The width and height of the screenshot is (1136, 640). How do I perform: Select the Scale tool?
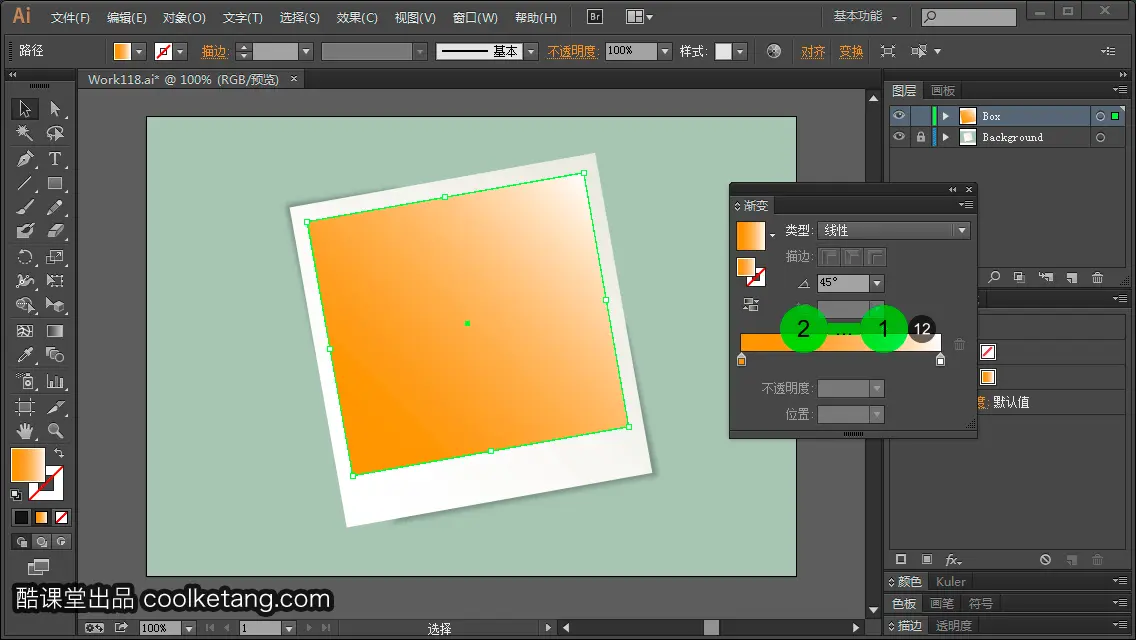[55, 257]
